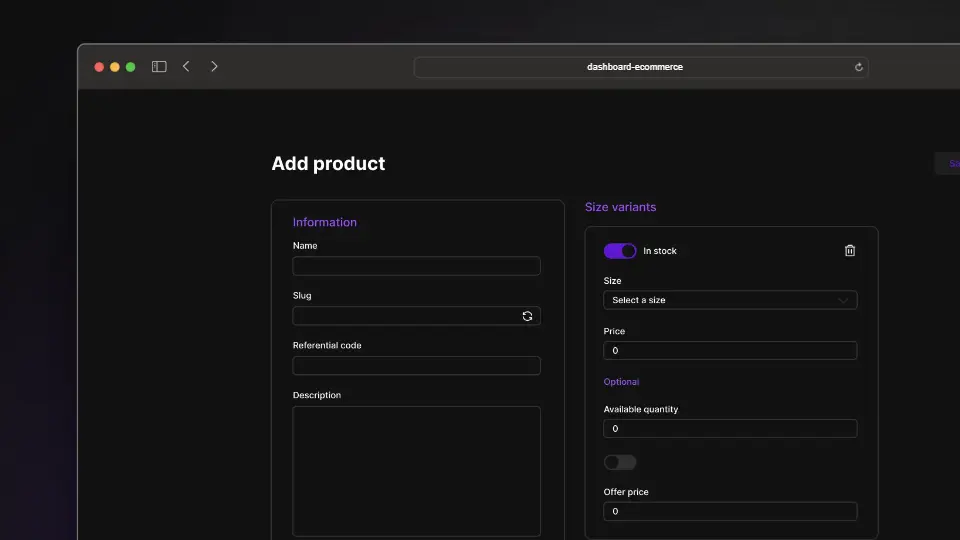Regenerate the slug with the refresh icon
This screenshot has height=540, width=960.
point(527,316)
